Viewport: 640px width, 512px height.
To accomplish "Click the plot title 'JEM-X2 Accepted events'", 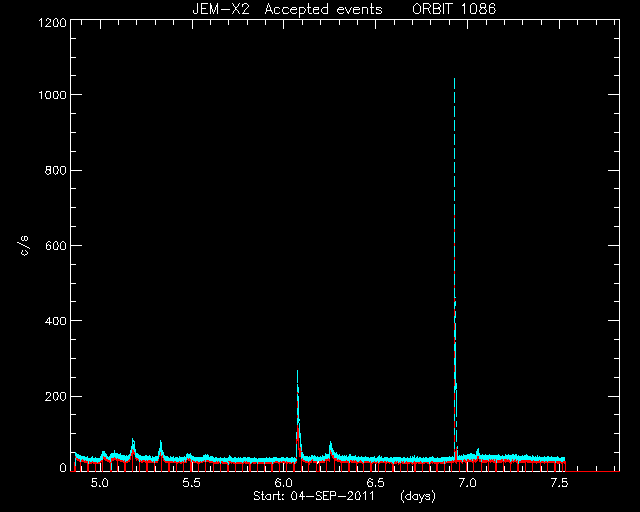I will (x=287, y=9).
